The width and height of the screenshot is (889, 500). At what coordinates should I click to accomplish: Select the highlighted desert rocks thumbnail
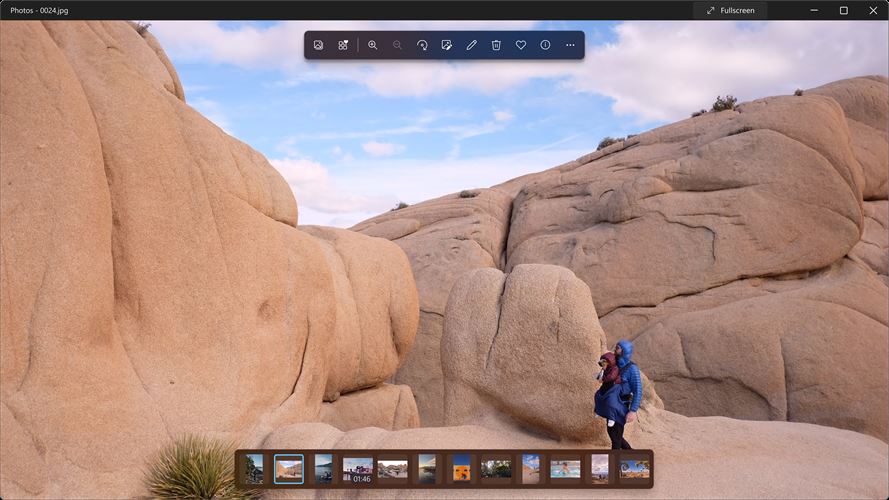289,469
